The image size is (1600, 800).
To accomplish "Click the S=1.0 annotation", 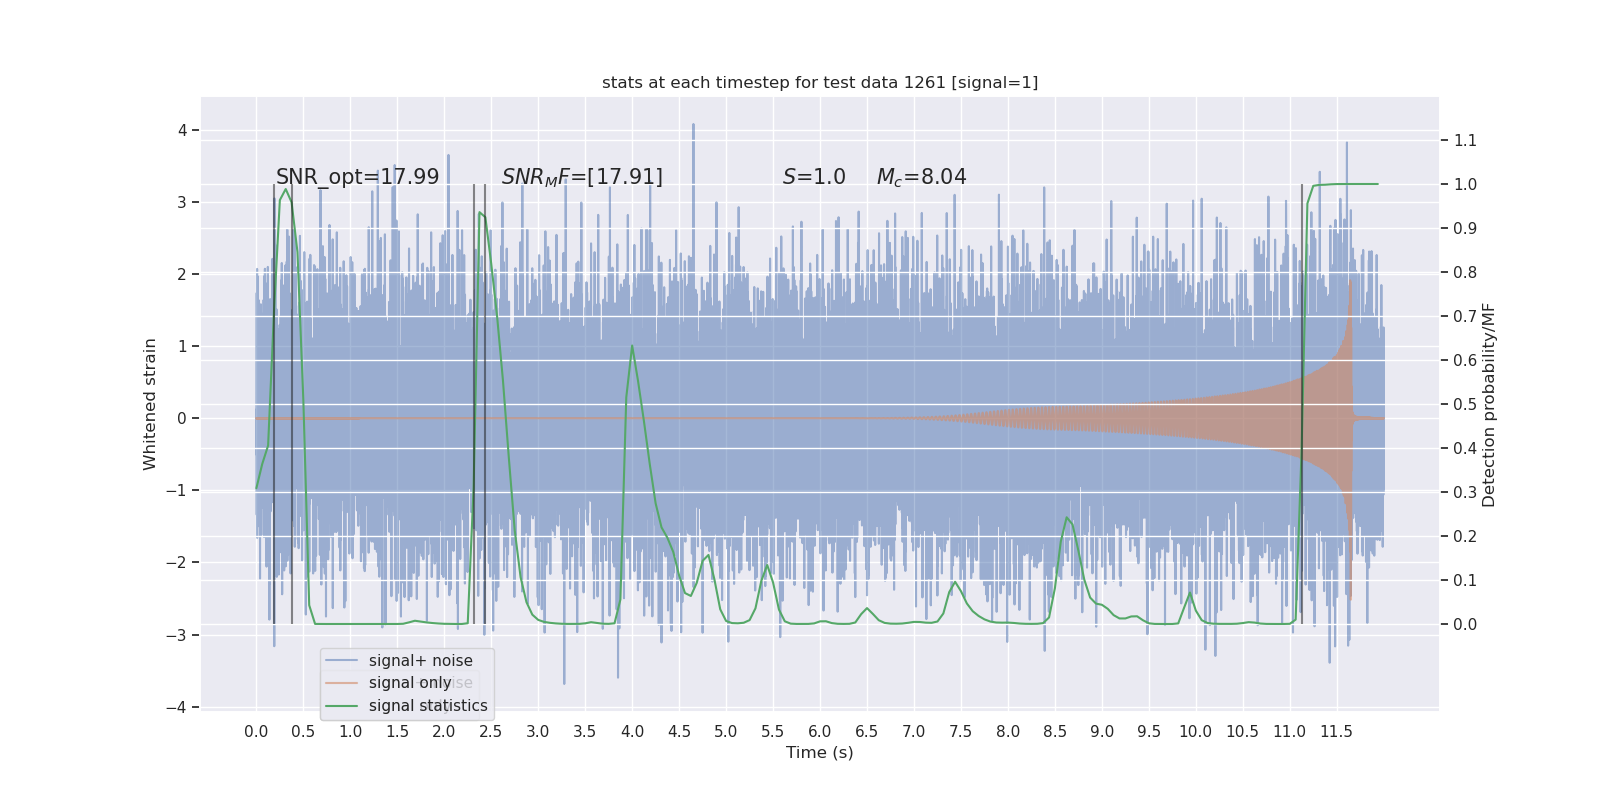I will [814, 177].
